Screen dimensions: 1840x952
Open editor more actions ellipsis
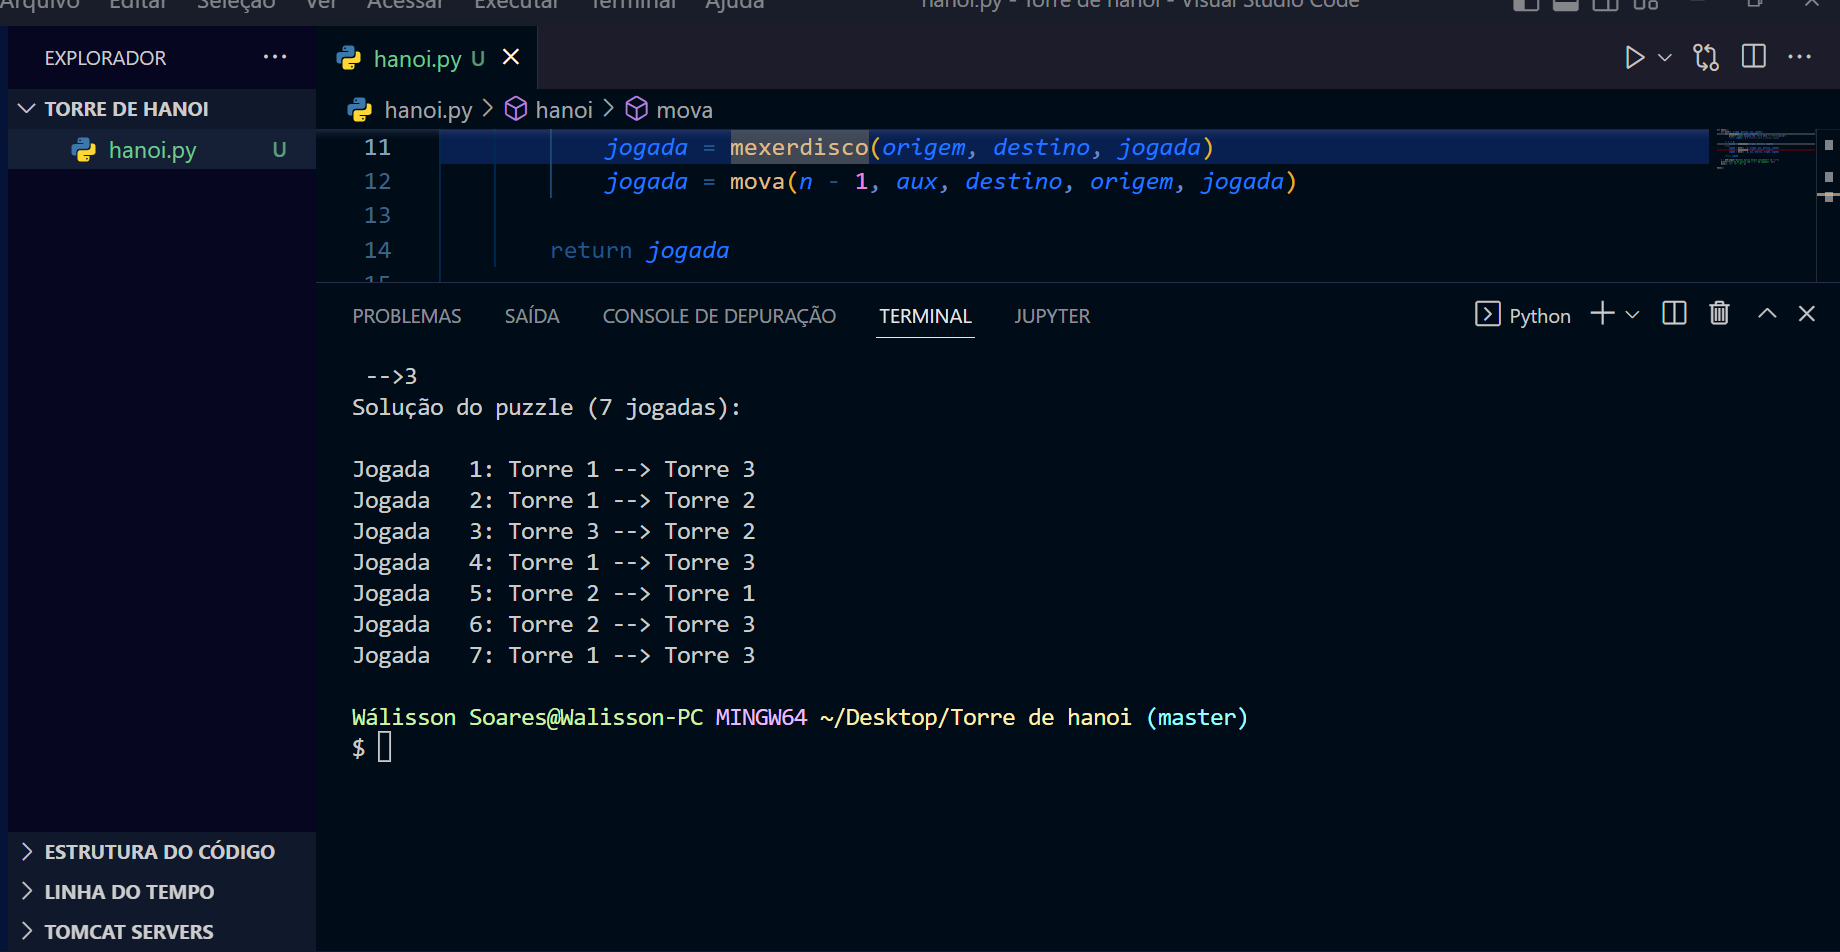[1799, 57]
